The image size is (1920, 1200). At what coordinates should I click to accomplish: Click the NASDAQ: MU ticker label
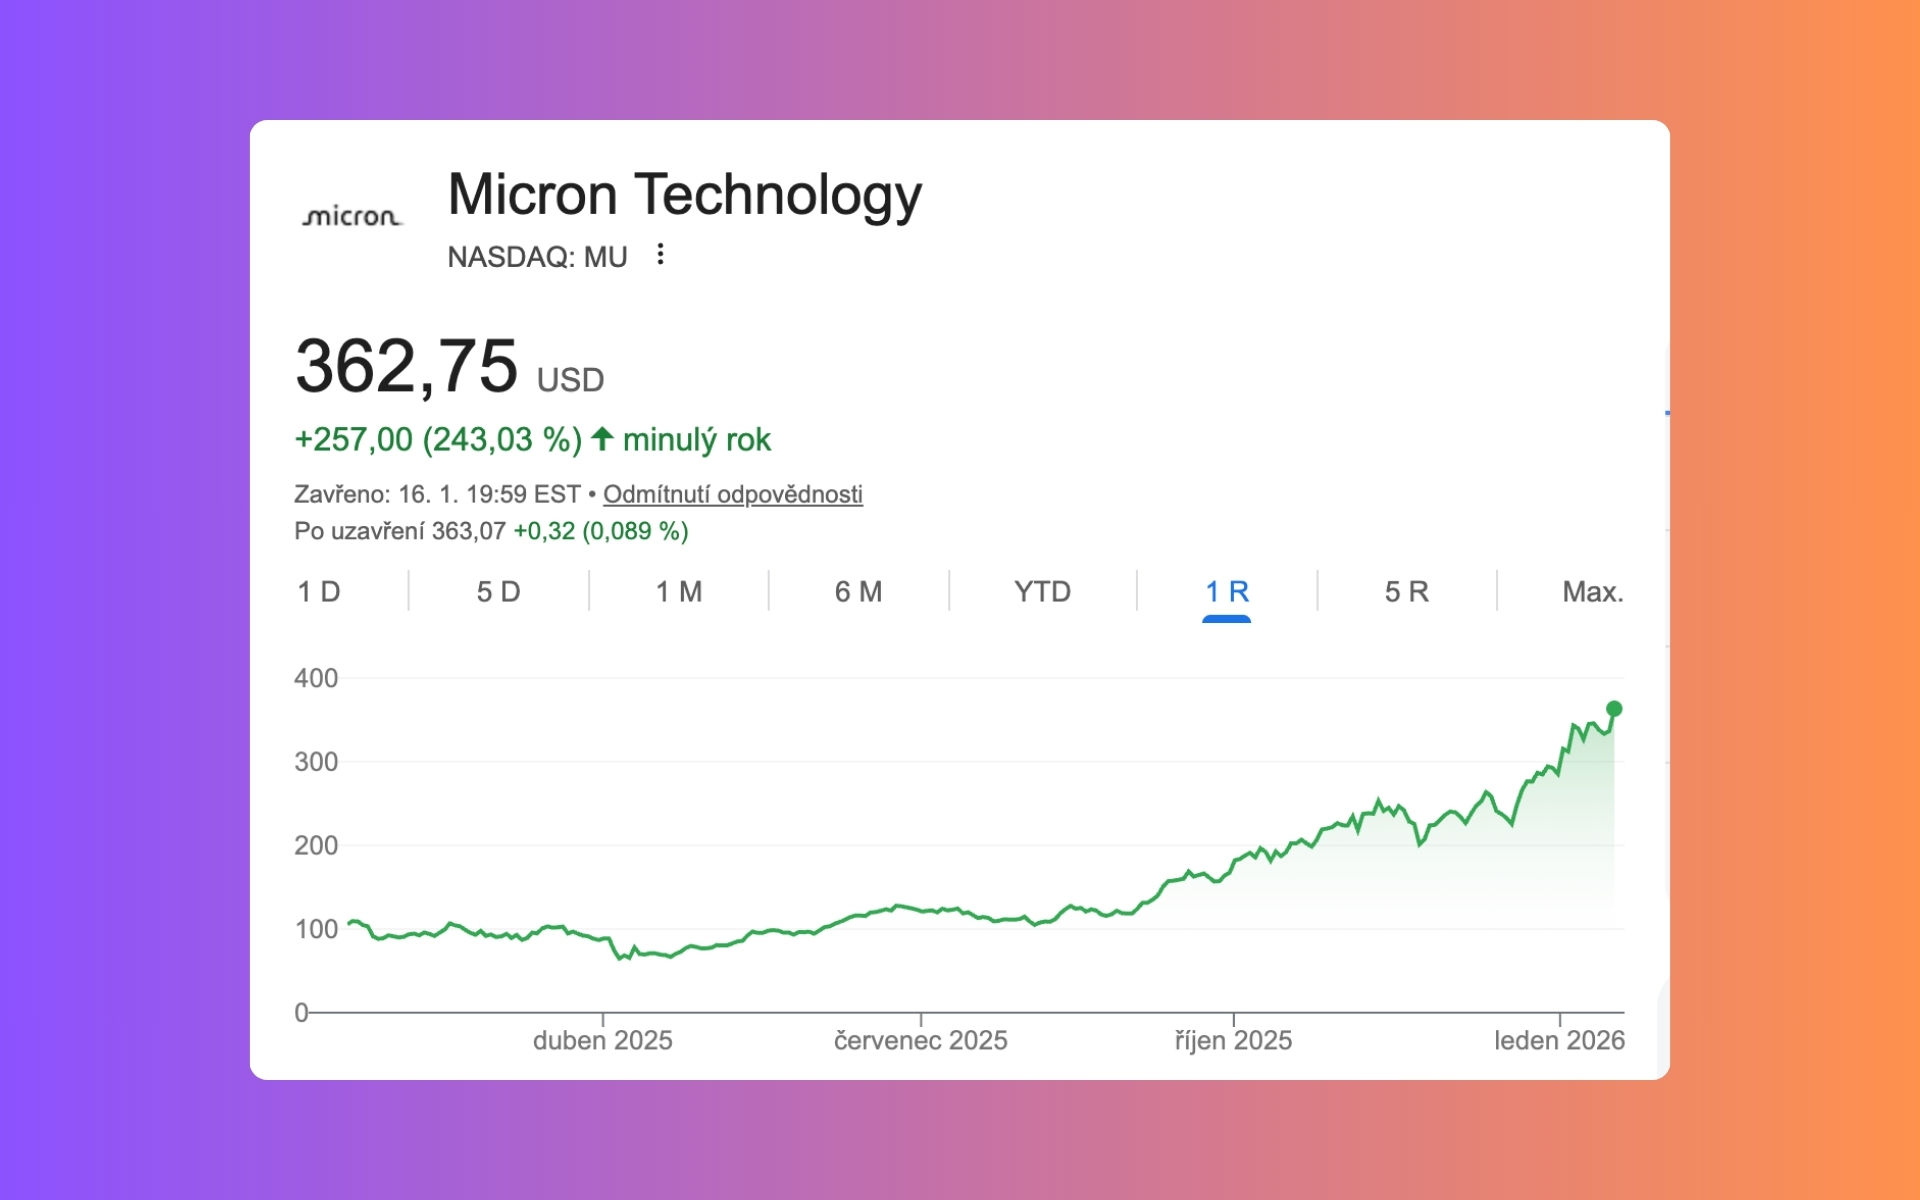coord(537,257)
